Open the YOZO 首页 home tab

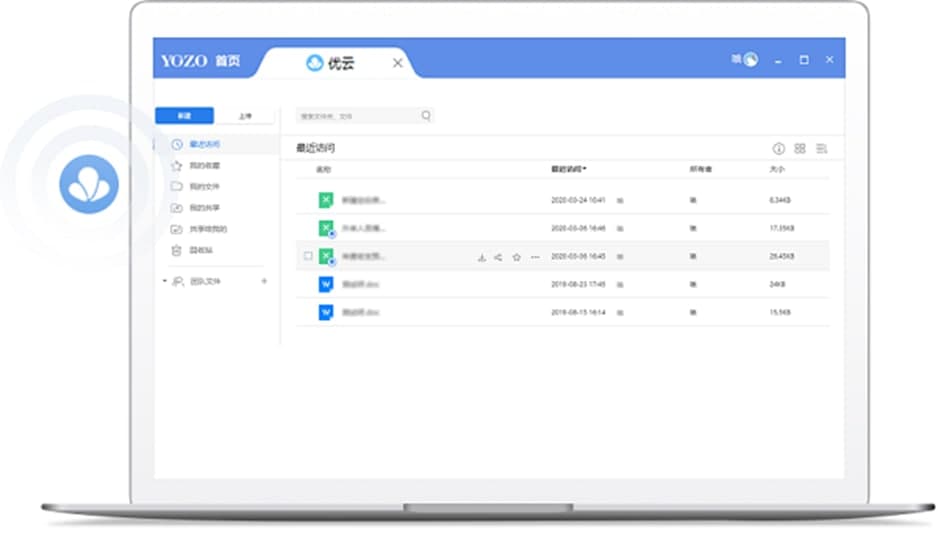coord(200,60)
